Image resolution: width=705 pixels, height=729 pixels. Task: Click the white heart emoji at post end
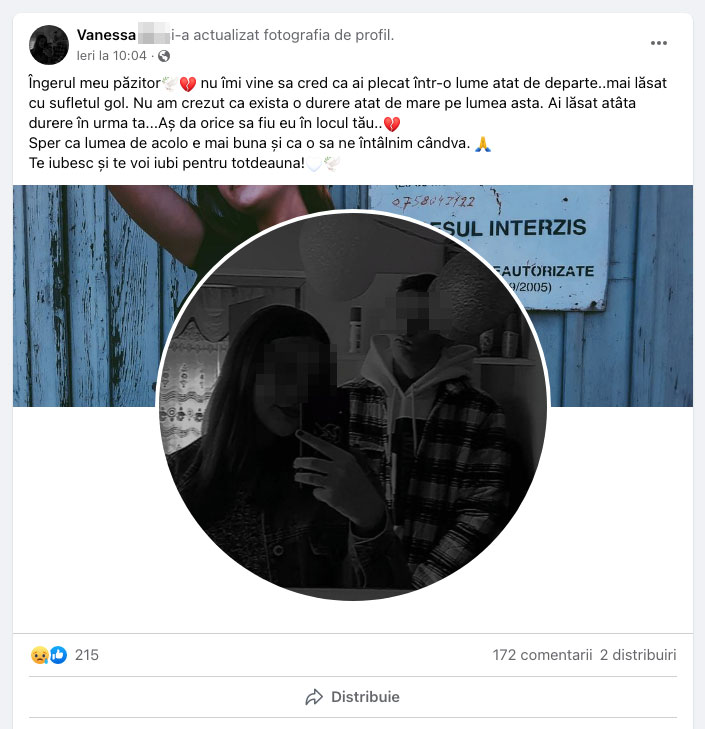[x=314, y=164]
